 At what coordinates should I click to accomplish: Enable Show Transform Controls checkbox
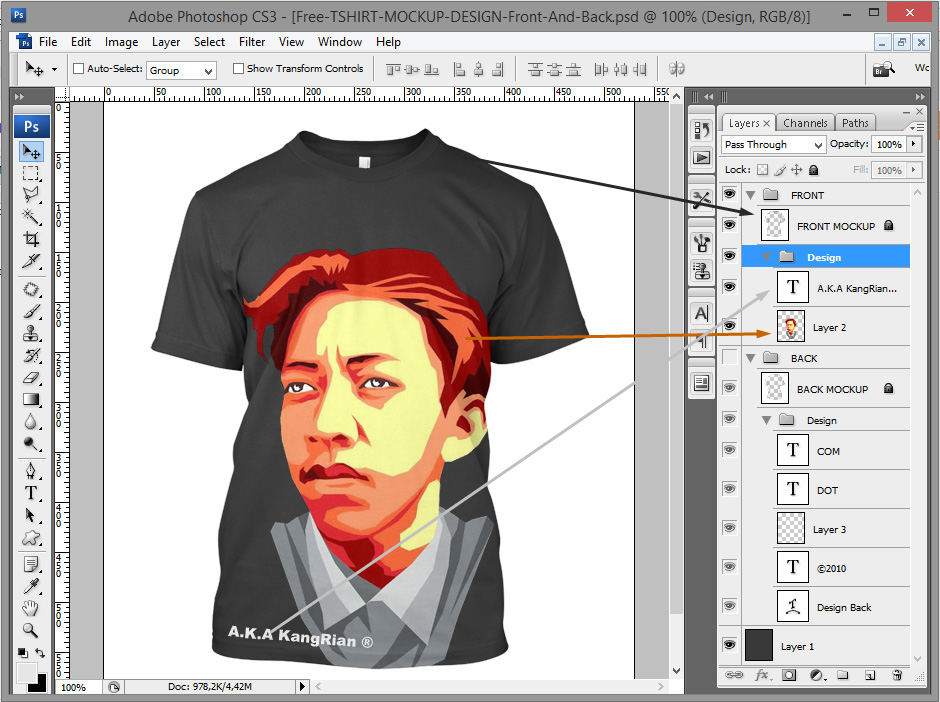pos(239,69)
